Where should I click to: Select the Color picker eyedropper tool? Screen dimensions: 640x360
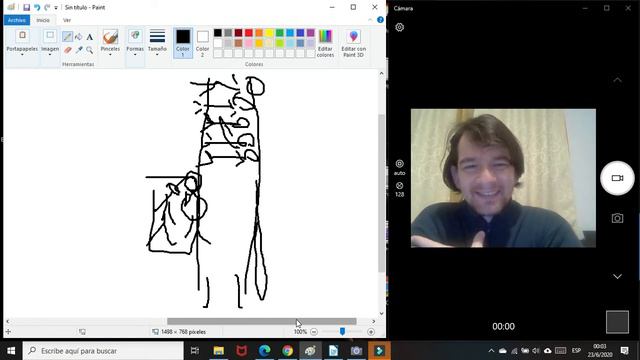tap(78, 50)
